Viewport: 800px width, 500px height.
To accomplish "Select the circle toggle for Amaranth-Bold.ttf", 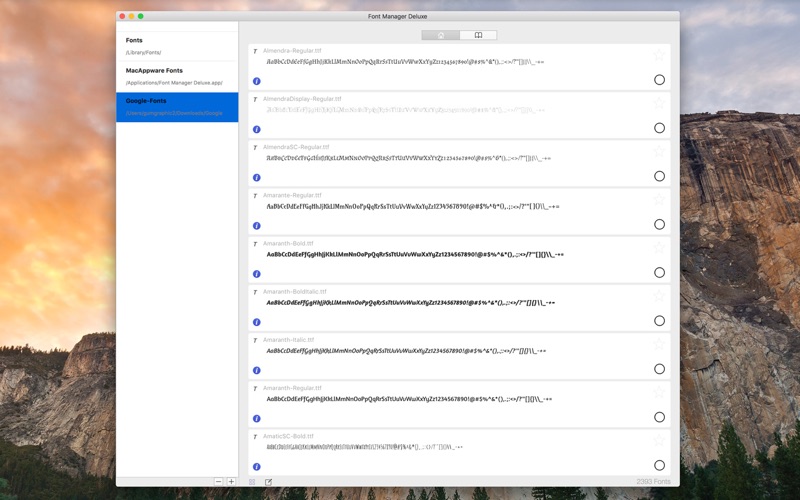I will click(659, 272).
